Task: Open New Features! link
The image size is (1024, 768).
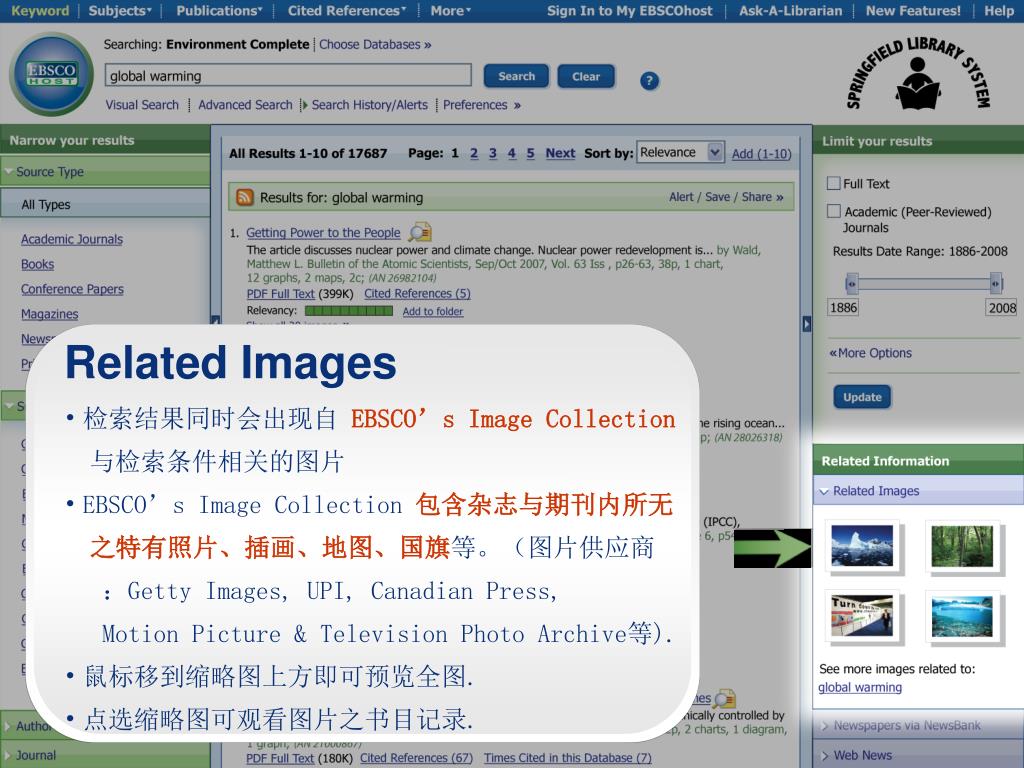Action: click(913, 10)
